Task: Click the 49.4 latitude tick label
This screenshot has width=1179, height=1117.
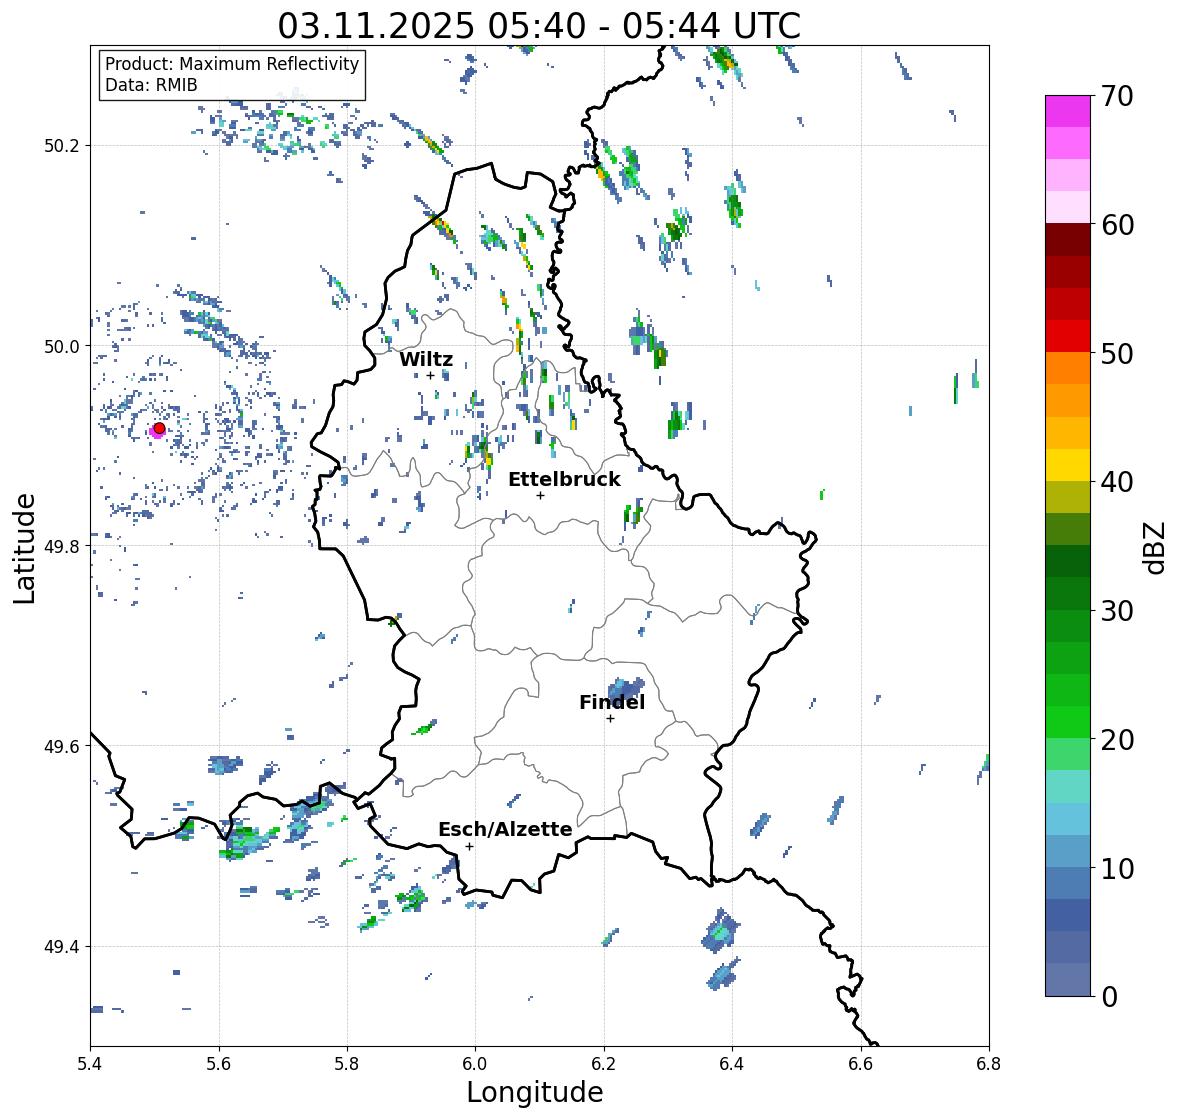Action: pyautogui.click(x=62, y=947)
